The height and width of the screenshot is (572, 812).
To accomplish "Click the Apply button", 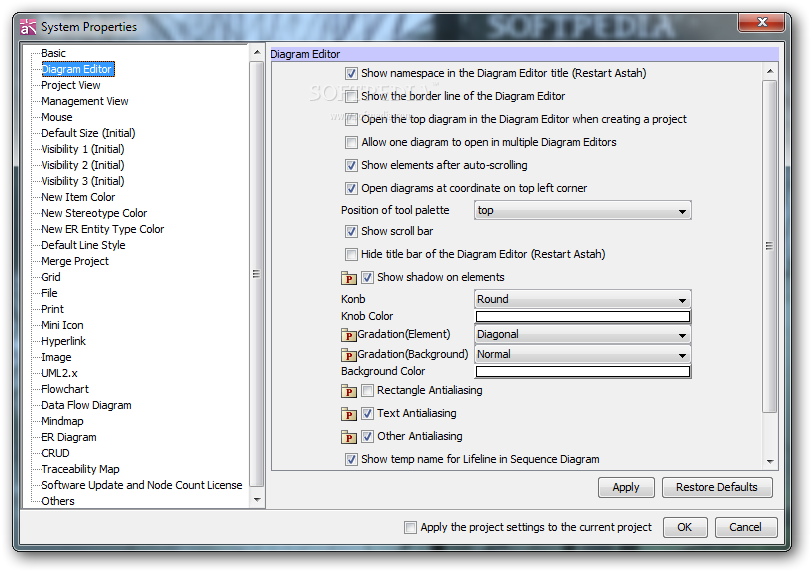I will (x=626, y=488).
